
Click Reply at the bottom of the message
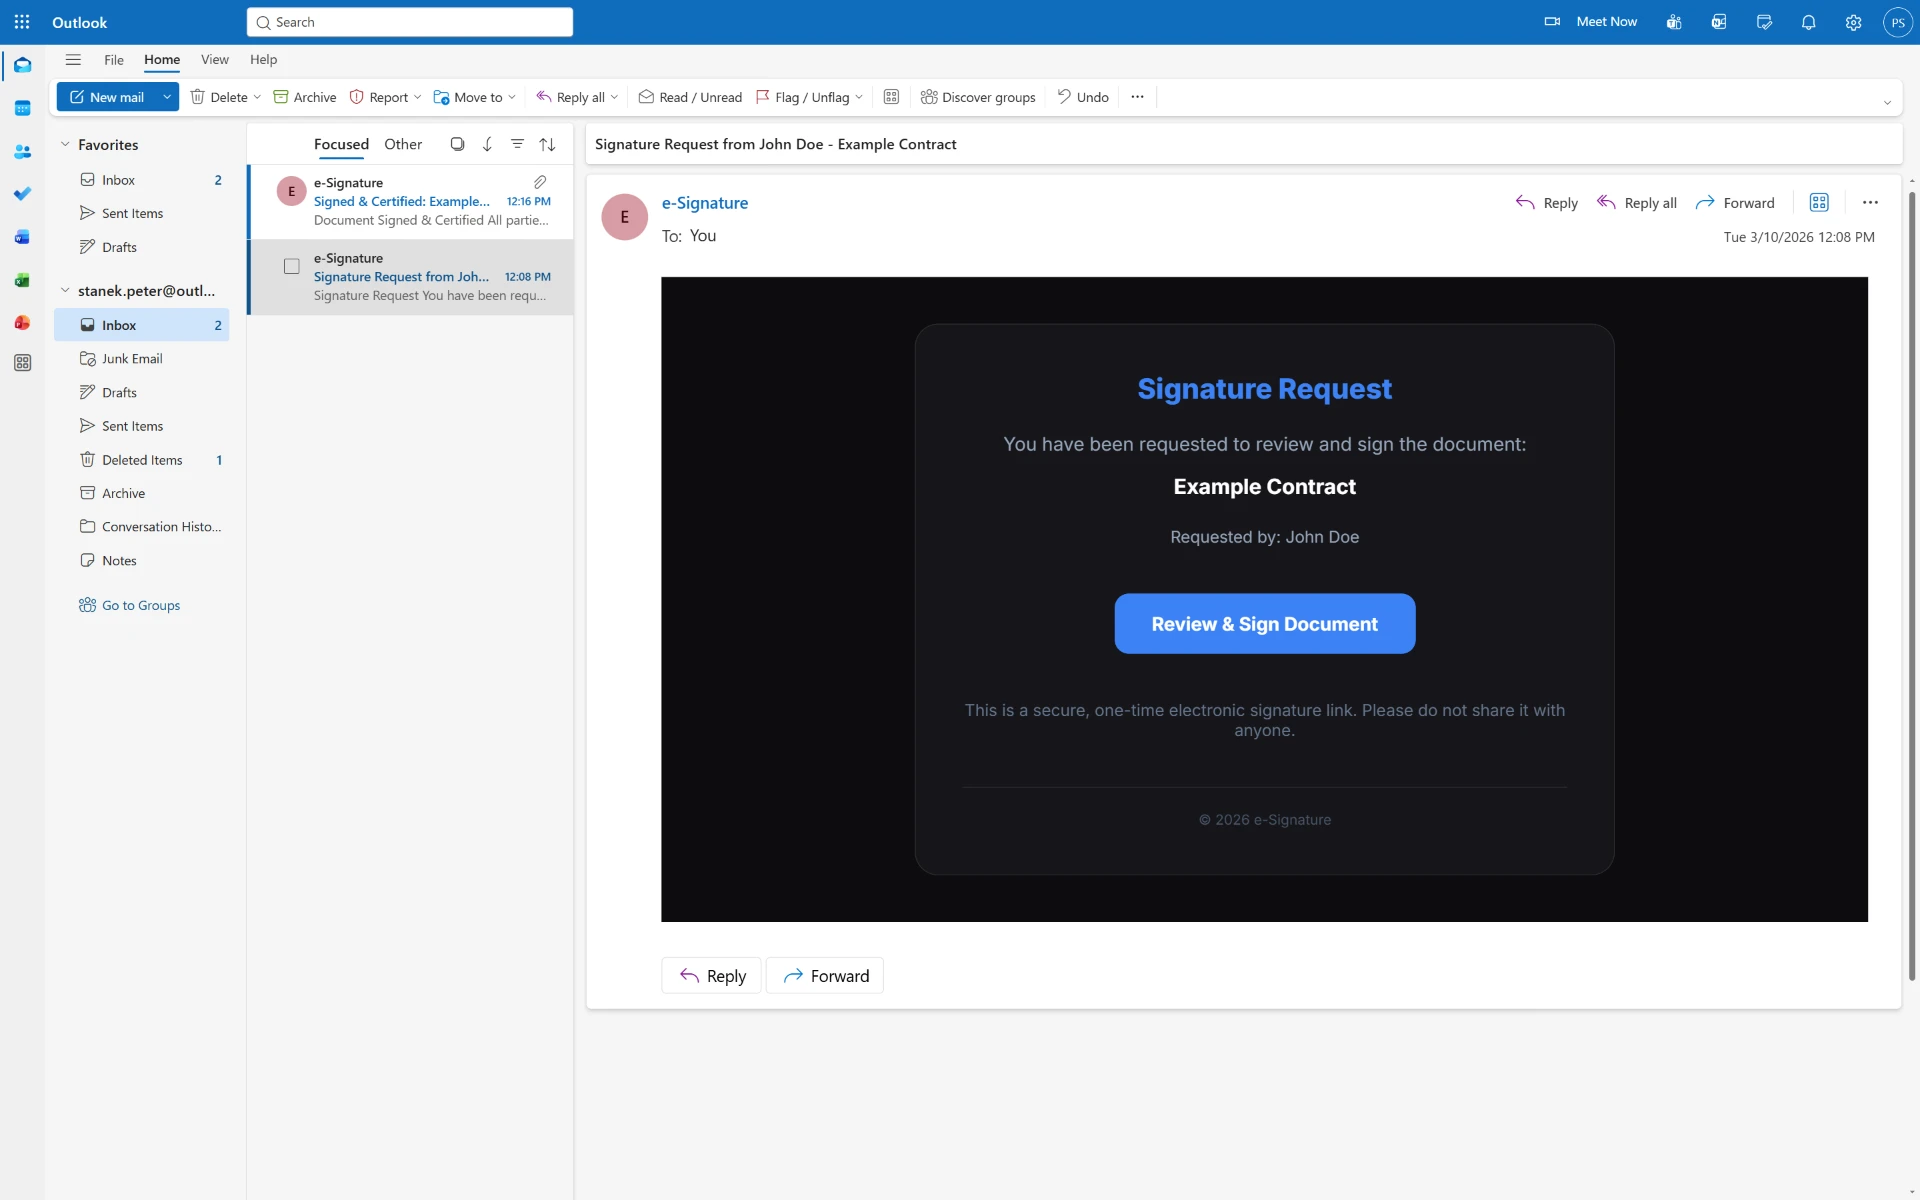711,976
